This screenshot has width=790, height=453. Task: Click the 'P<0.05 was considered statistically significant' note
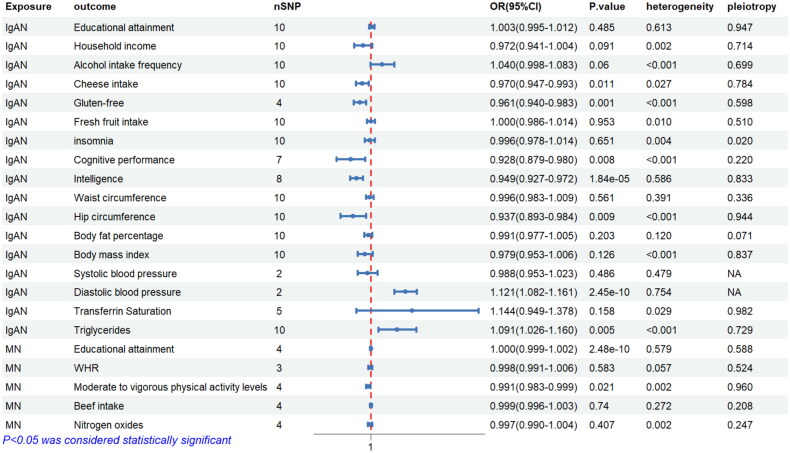pyautogui.click(x=117, y=440)
